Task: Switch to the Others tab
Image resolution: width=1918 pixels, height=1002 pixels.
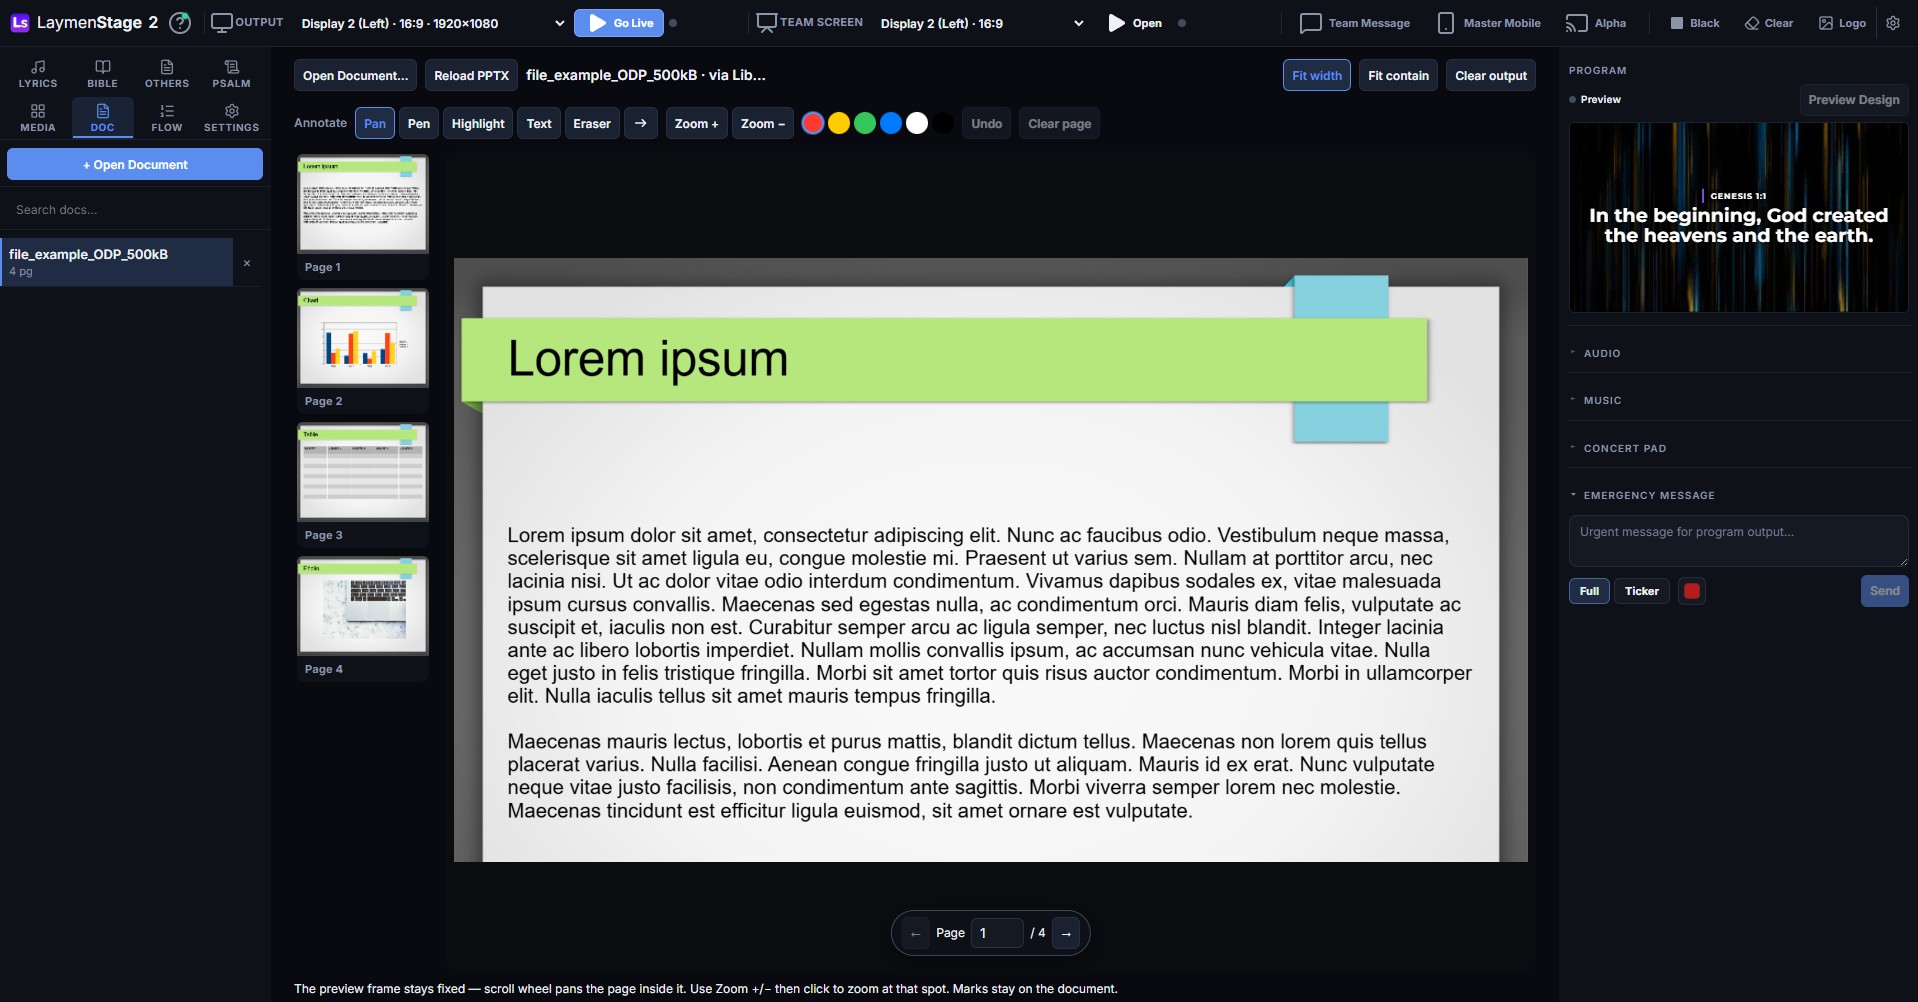Action: pos(167,73)
